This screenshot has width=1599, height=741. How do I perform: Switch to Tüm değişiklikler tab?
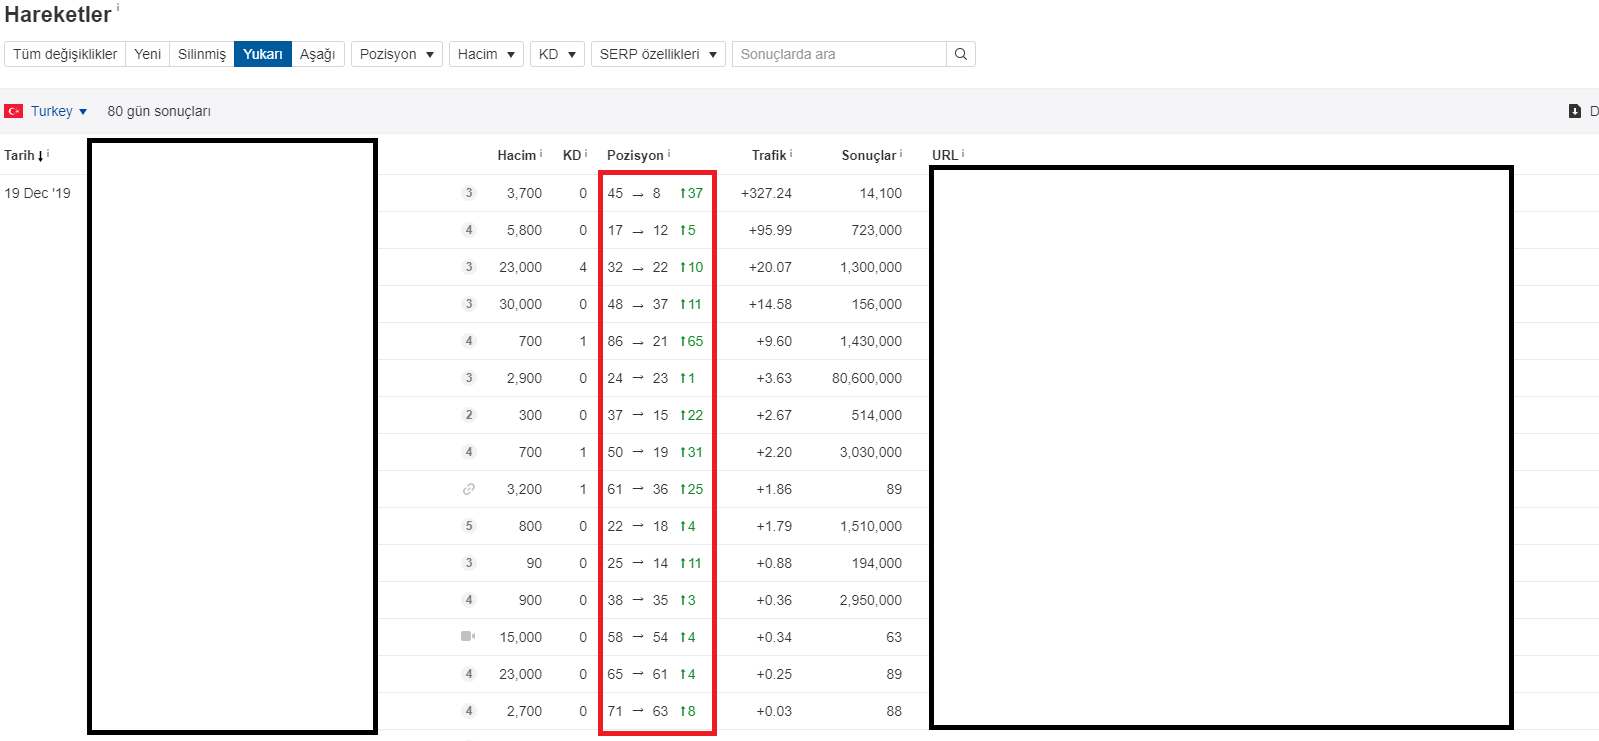click(65, 54)
